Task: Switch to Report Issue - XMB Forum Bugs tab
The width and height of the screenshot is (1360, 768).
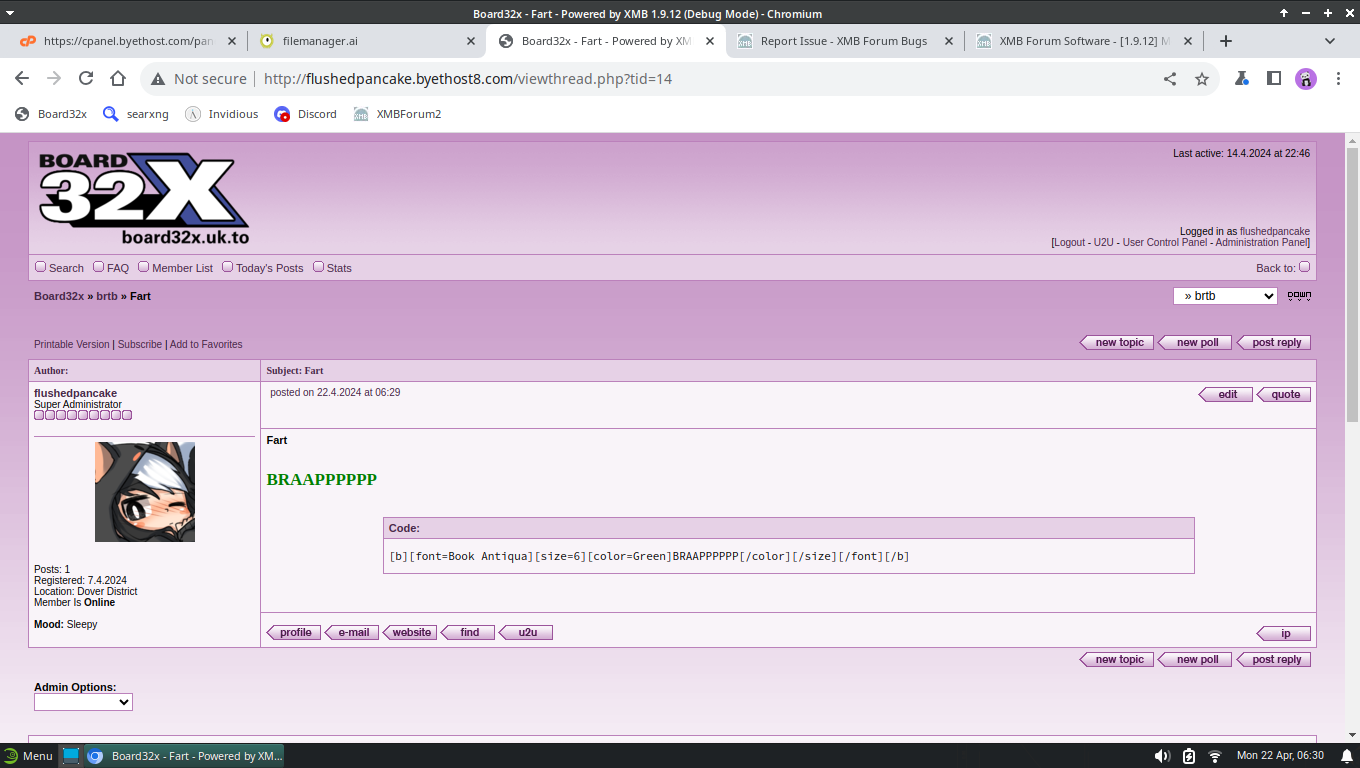Action: pyautogui.click(x=843, y=41)
